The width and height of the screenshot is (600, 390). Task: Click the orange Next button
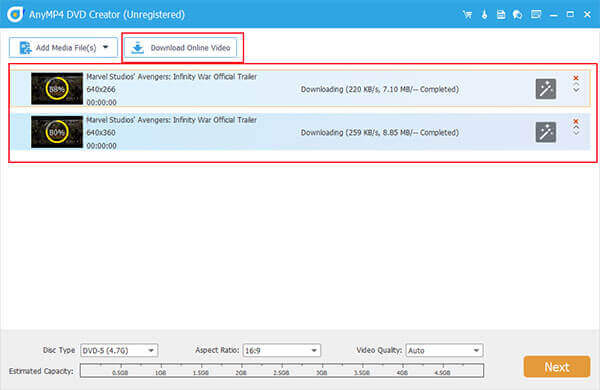[x=557, y=367]
